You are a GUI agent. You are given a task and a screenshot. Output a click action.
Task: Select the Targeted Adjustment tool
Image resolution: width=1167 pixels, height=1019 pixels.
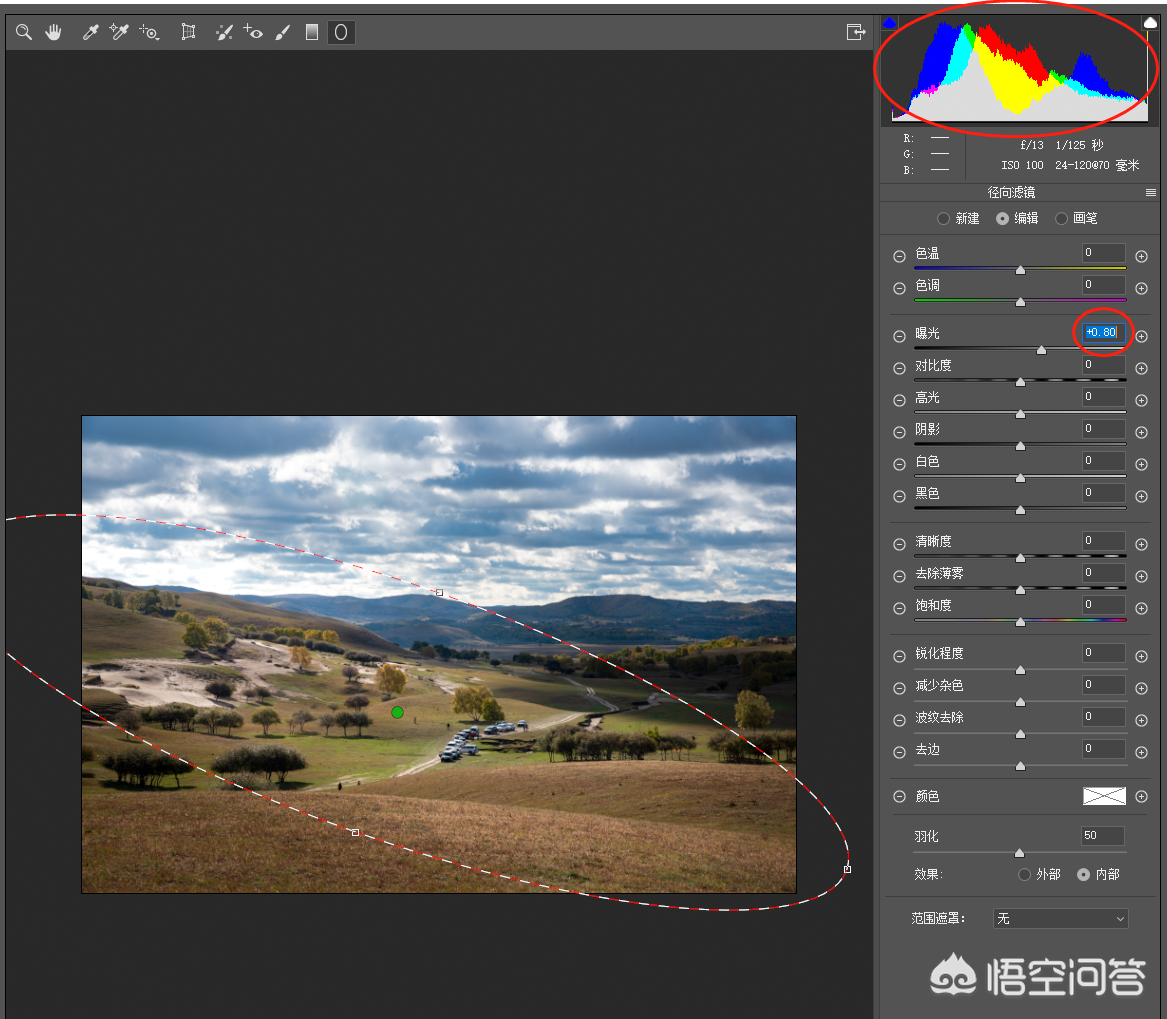[x=150, y=32]
